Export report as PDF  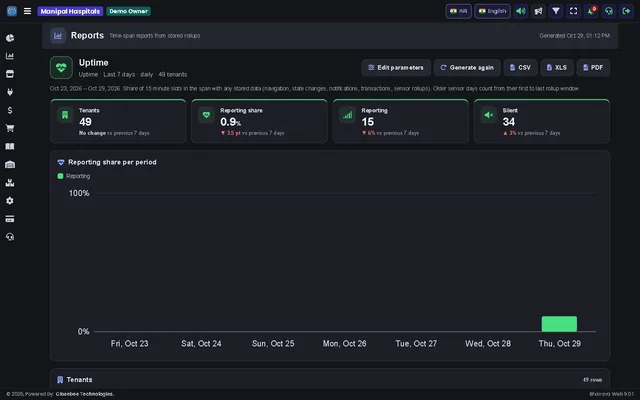(593, 67)
